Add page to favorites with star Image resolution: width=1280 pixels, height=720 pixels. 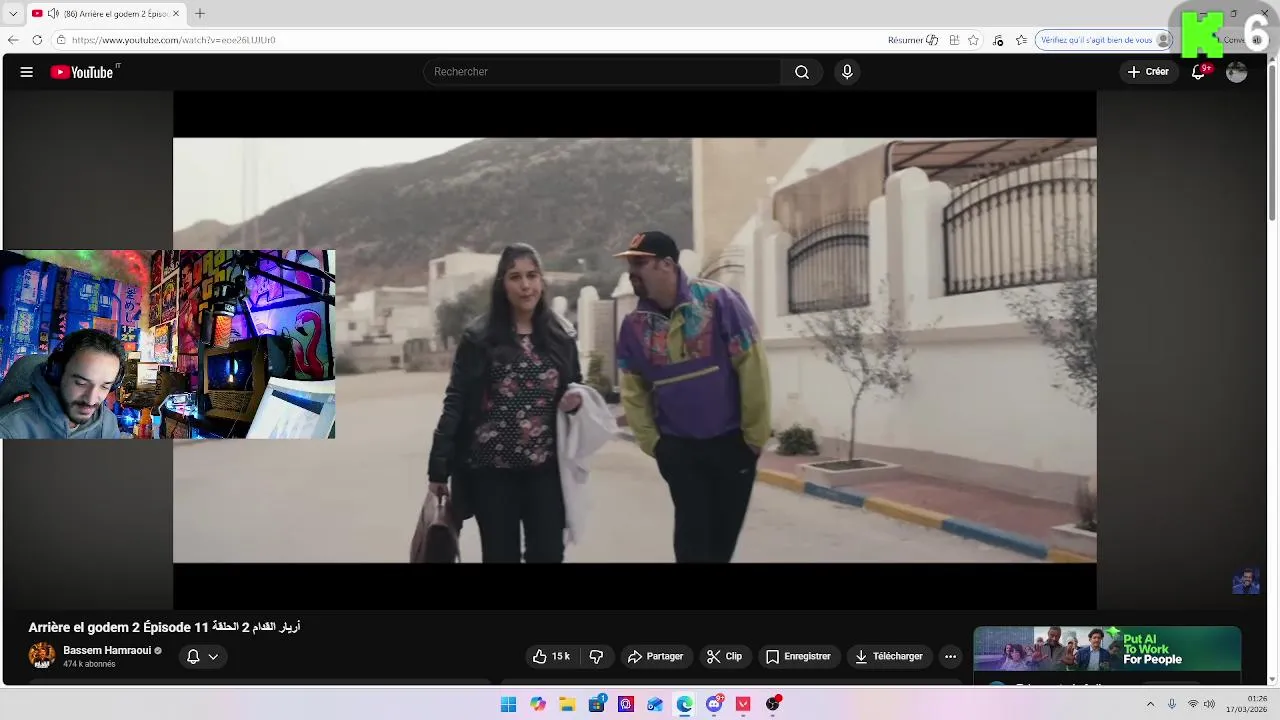click(x=973, y=40)
